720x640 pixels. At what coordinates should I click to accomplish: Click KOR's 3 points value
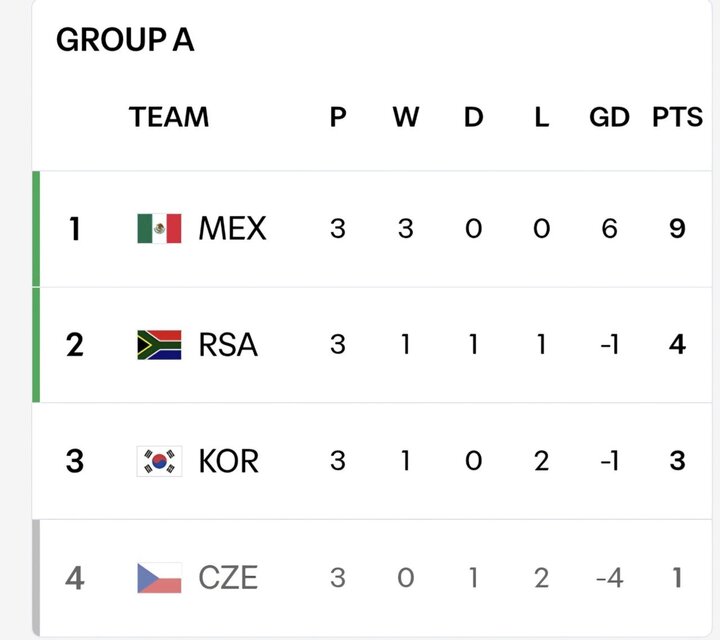tap(677, 461)
